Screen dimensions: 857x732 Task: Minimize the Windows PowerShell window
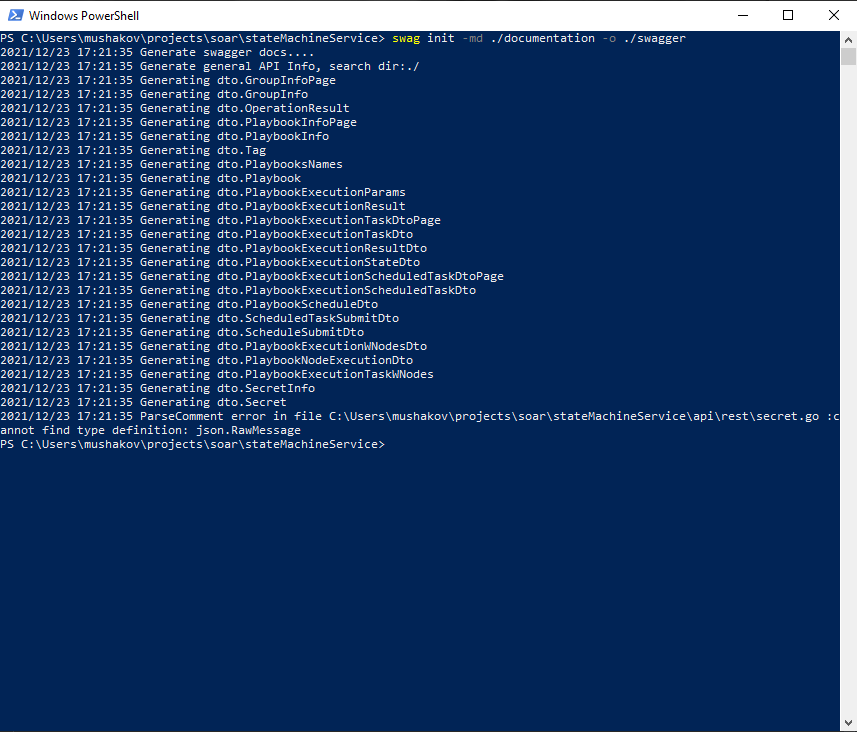pyautogui.click(x=742, y=15)
